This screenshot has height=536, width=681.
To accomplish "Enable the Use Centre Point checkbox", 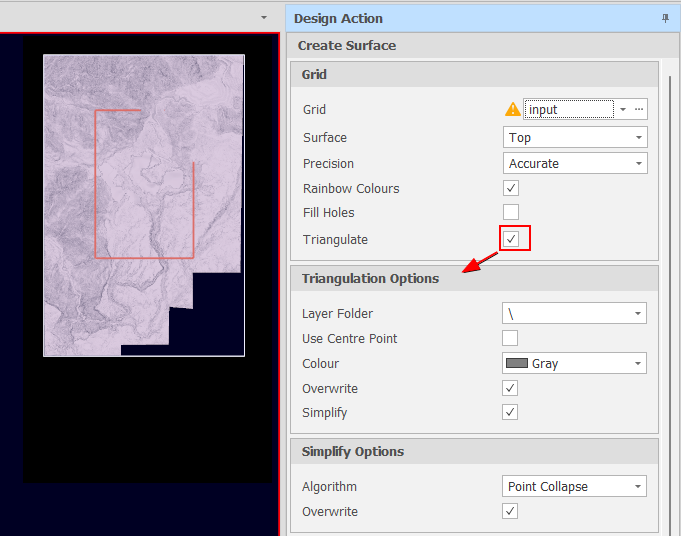I will (x=510, y=338).
